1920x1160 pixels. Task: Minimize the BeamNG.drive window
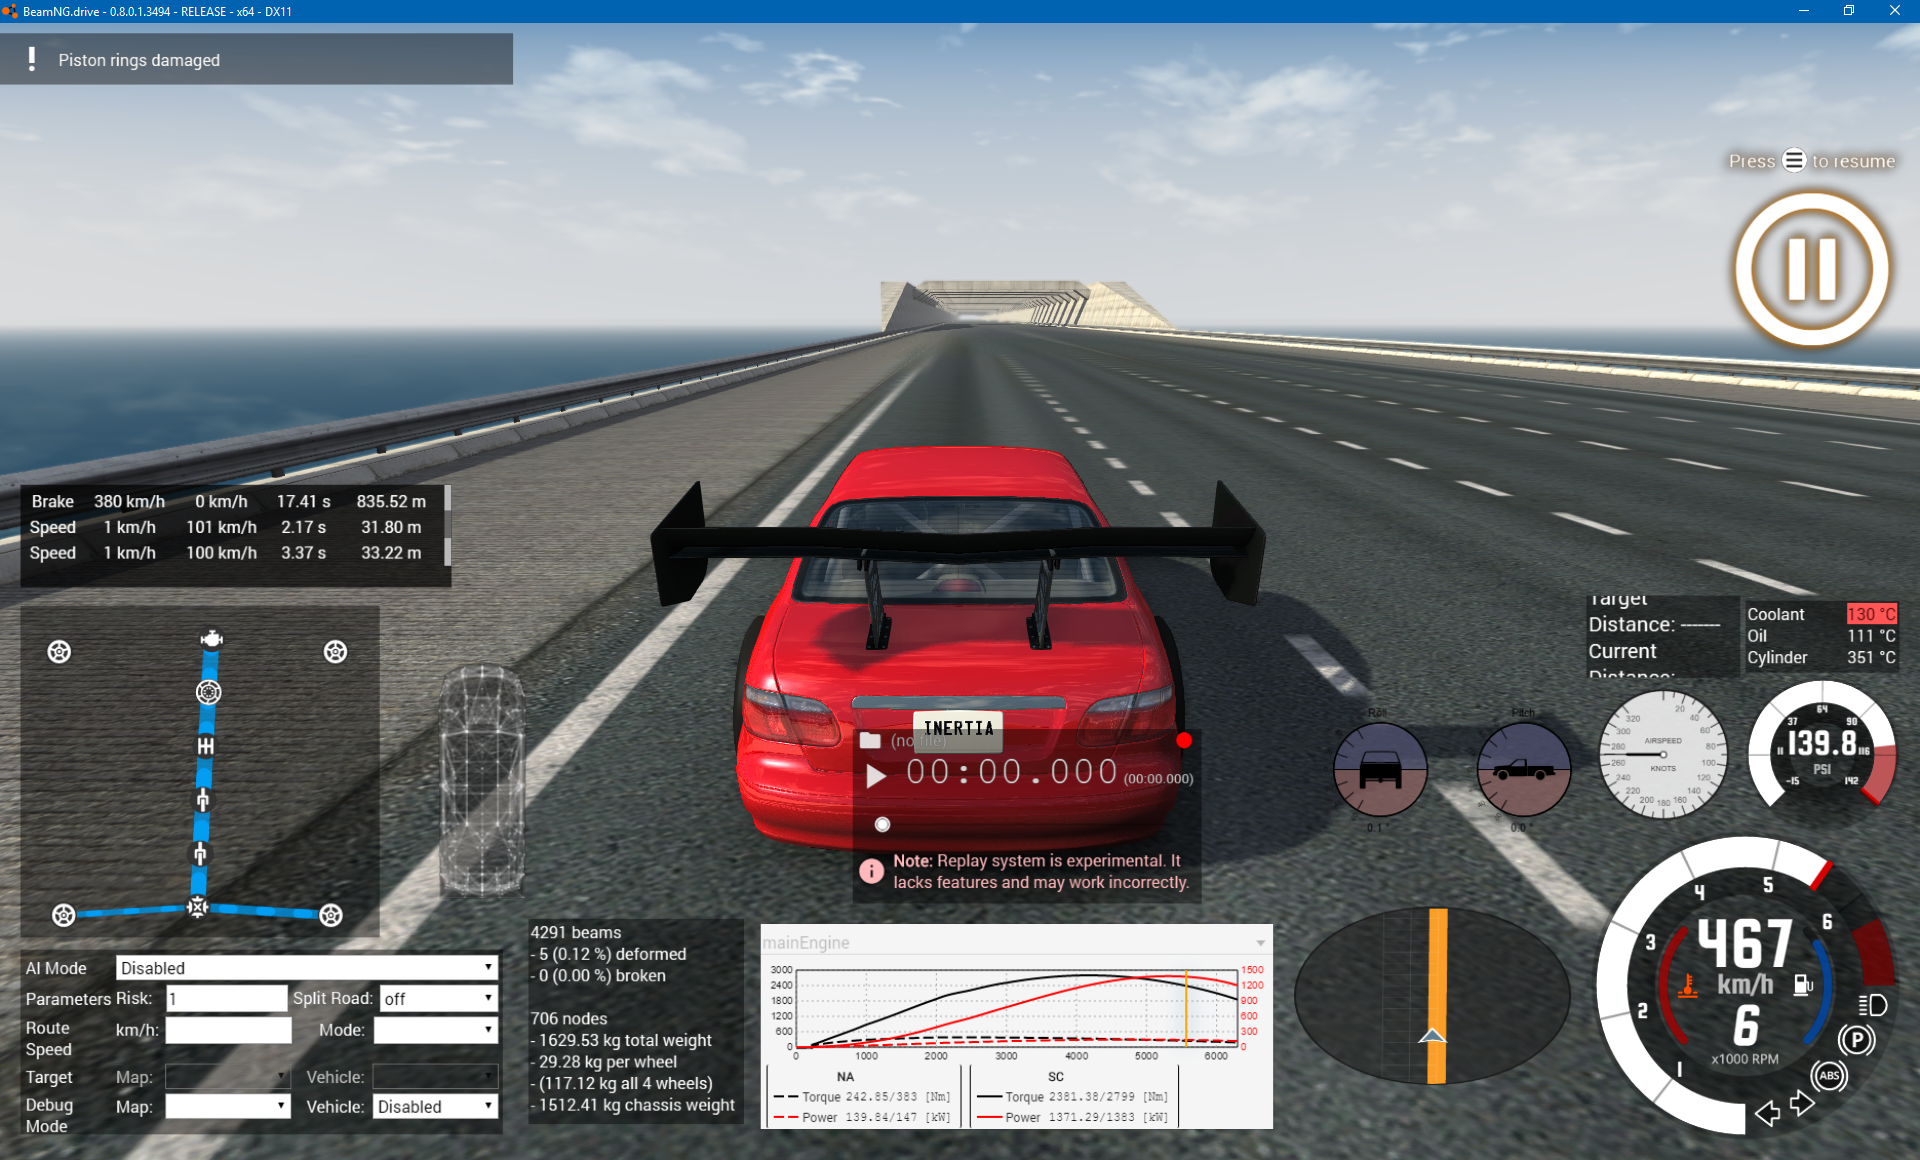click(x=1803, y=11)
